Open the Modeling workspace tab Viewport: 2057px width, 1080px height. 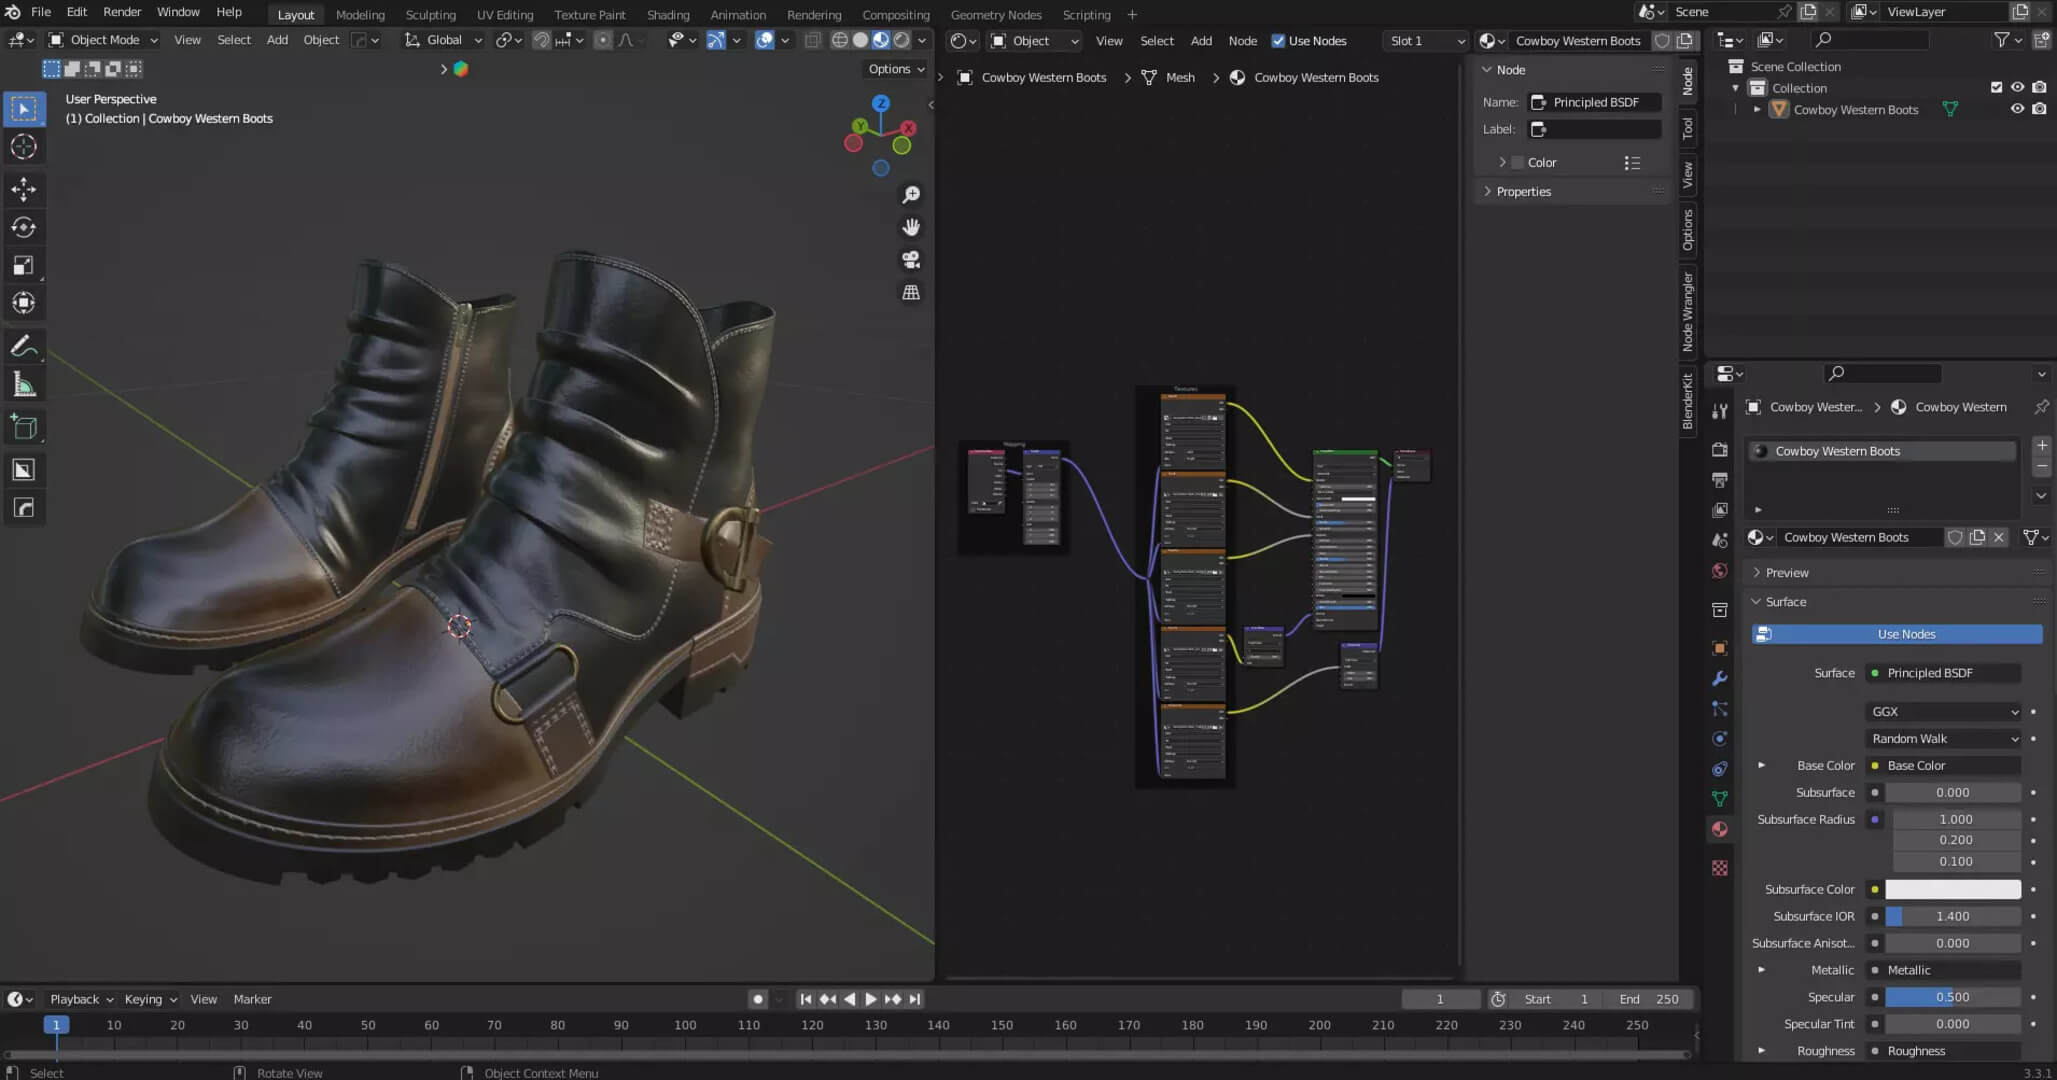[360, 14]
